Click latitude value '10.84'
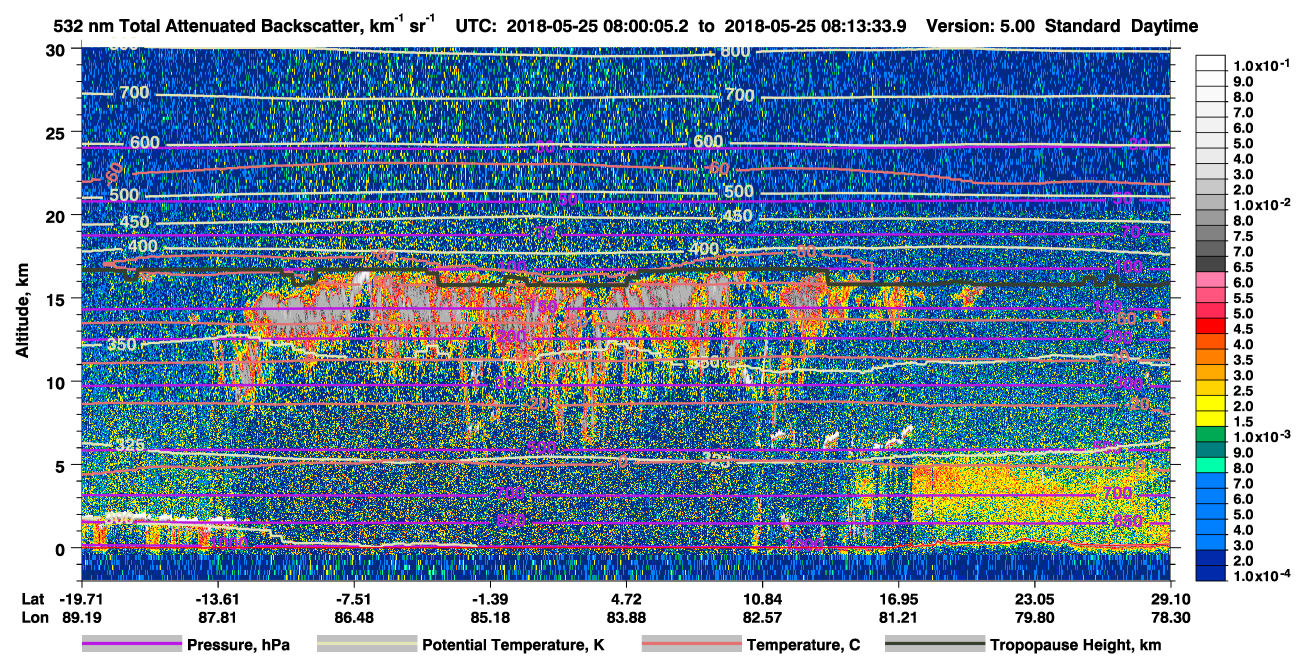 (763, 598)
